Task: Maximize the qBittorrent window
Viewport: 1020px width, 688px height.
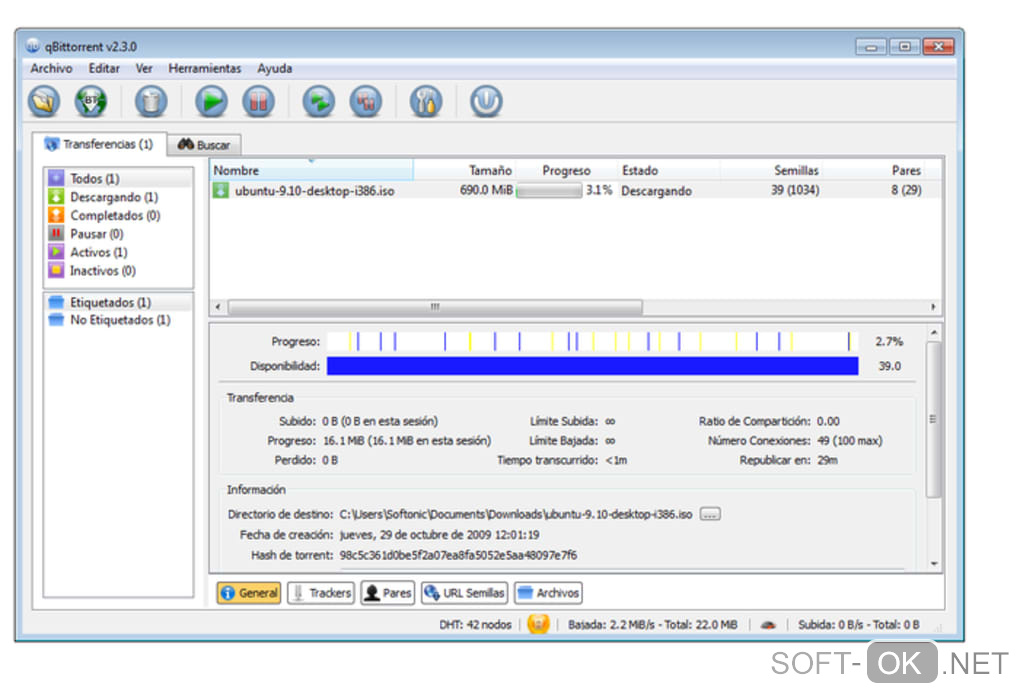Action: (x=904, y=47)
